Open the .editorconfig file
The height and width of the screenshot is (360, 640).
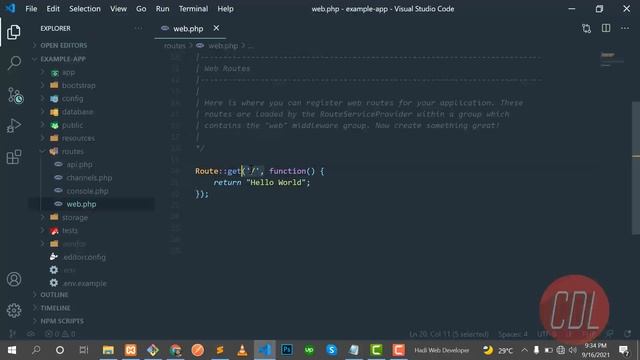[84, 257]
